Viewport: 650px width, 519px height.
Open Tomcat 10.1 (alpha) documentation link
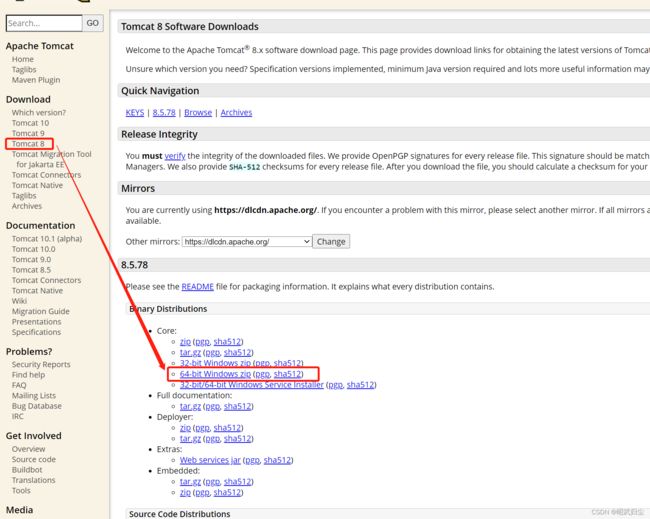(x=47, y=239)
